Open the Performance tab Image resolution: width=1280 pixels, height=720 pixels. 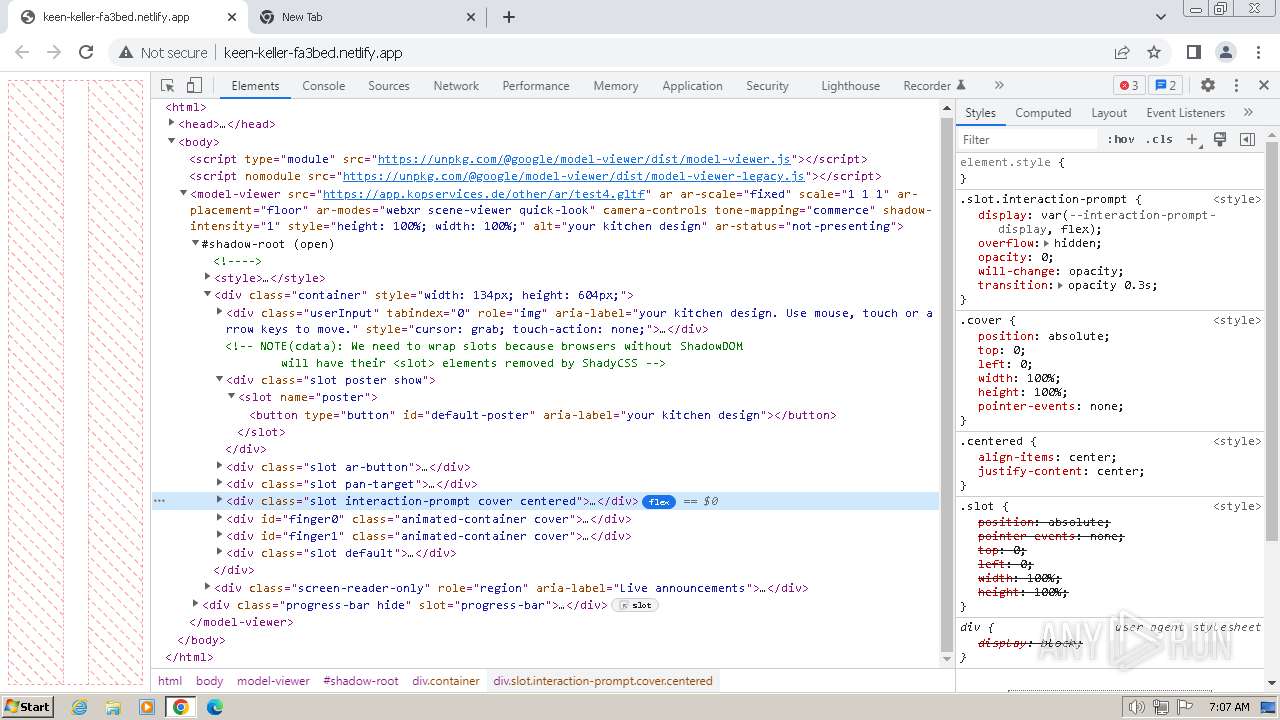click(x=536, y=85)
